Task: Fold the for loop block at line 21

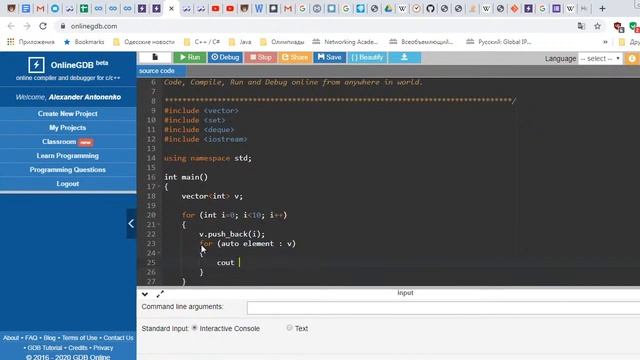Action: coord(159,224)
